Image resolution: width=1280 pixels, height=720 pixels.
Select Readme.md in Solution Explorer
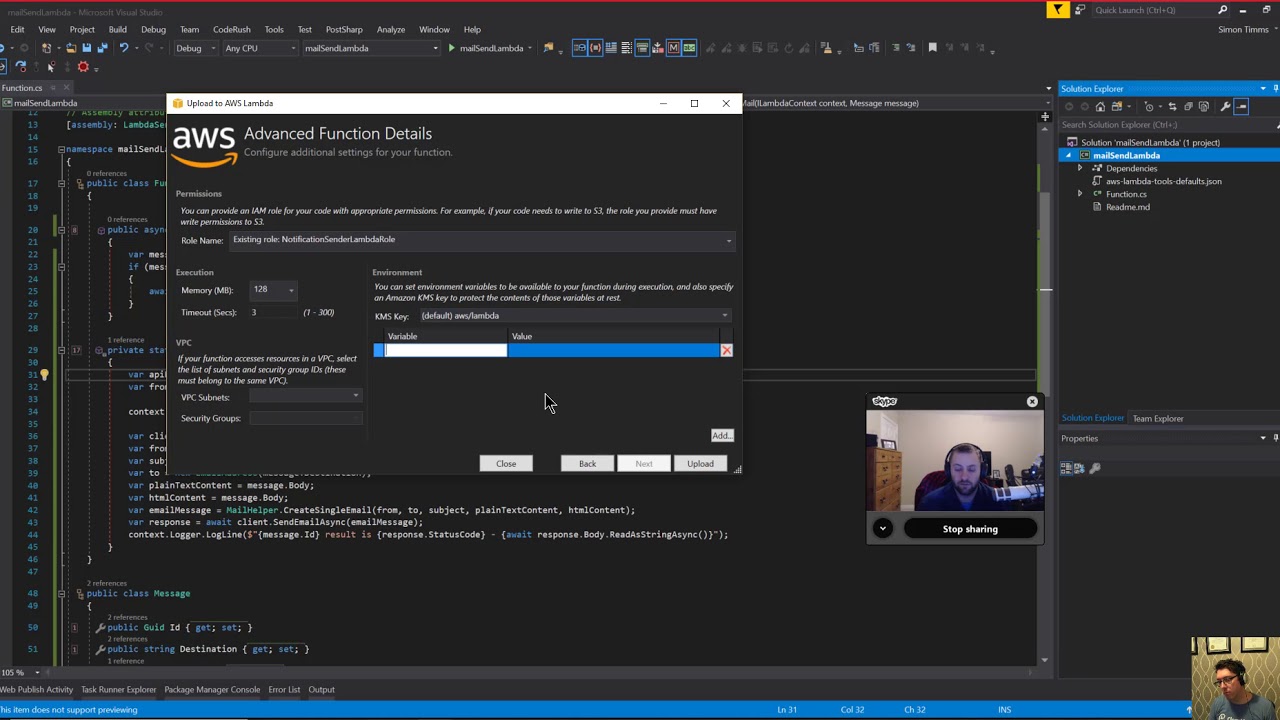pos(1128,207)
